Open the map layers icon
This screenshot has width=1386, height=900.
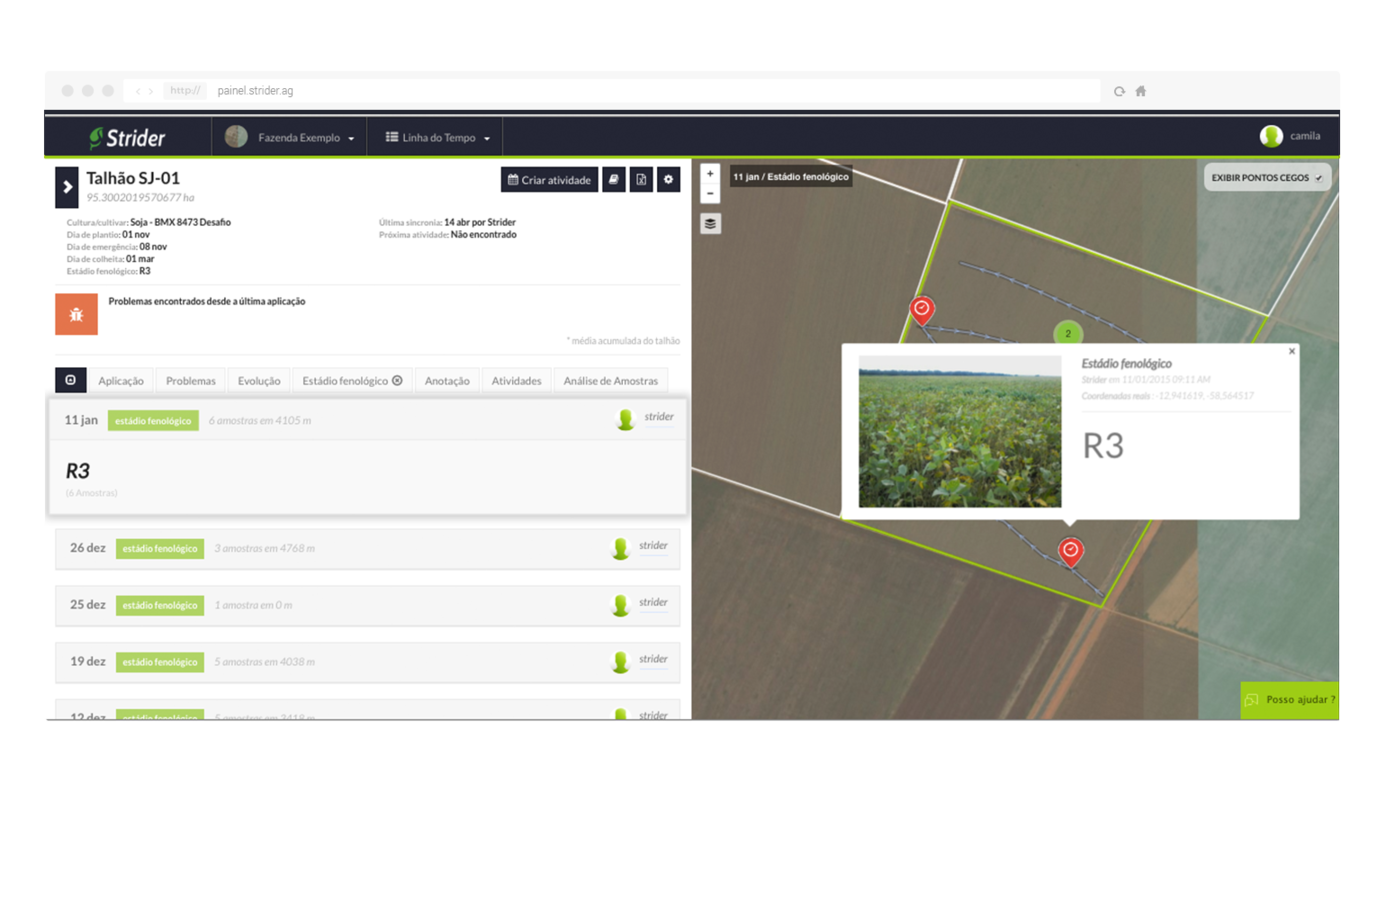click(x=710, y=223)
